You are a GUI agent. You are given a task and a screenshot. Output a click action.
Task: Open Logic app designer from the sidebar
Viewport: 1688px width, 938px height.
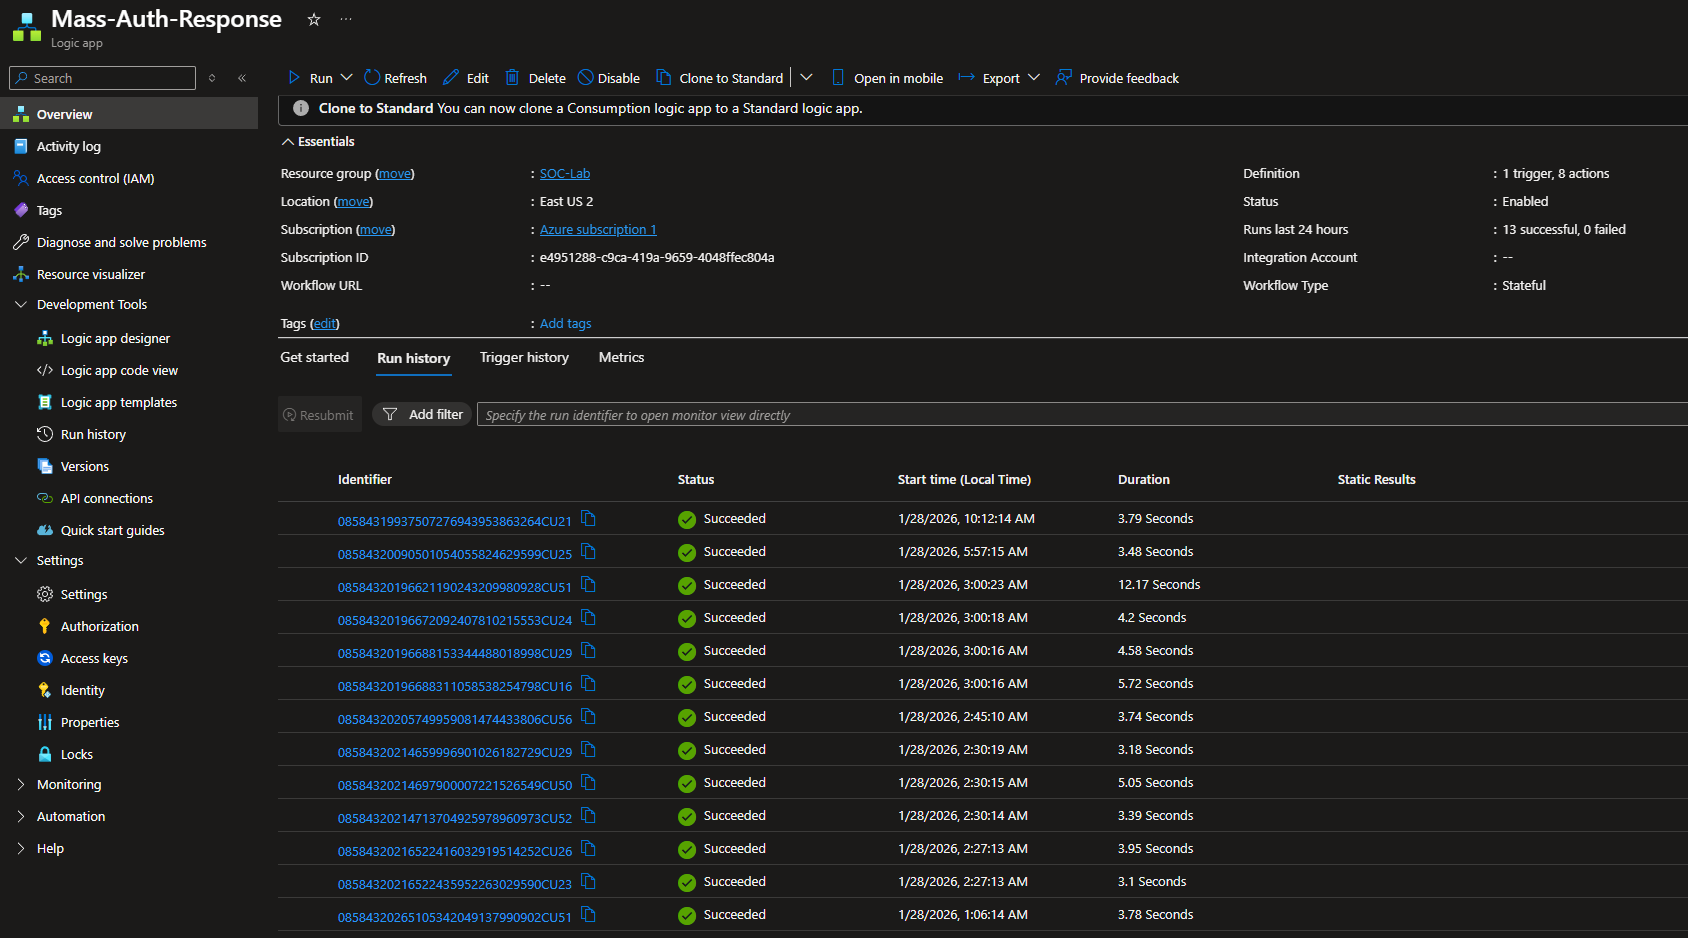(x=115, y=339)
